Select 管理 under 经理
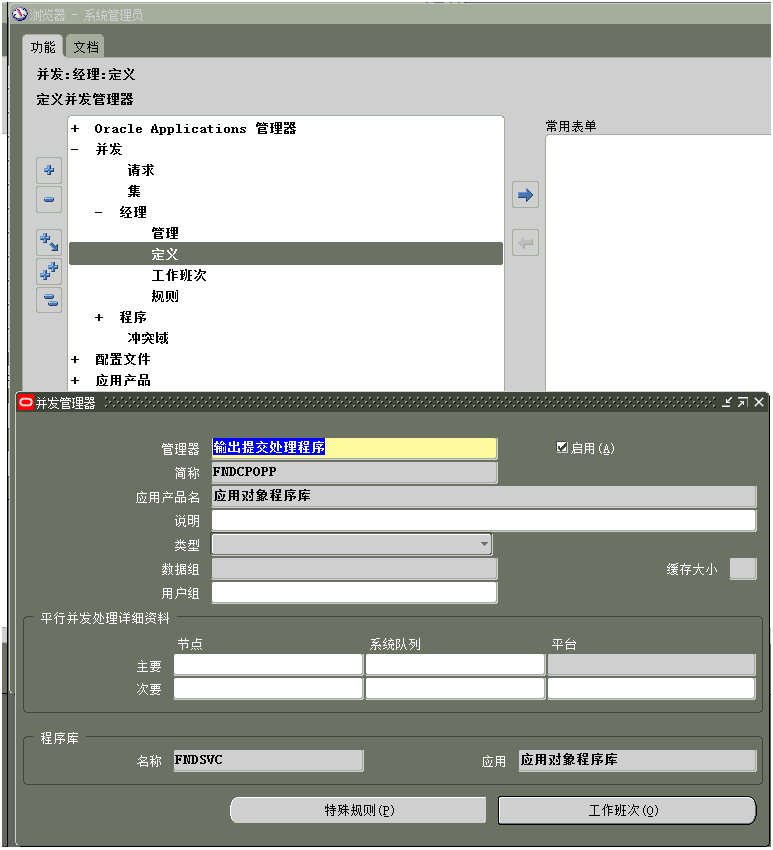The width and height of the screenshot is (773, 850). coord(165,233)
